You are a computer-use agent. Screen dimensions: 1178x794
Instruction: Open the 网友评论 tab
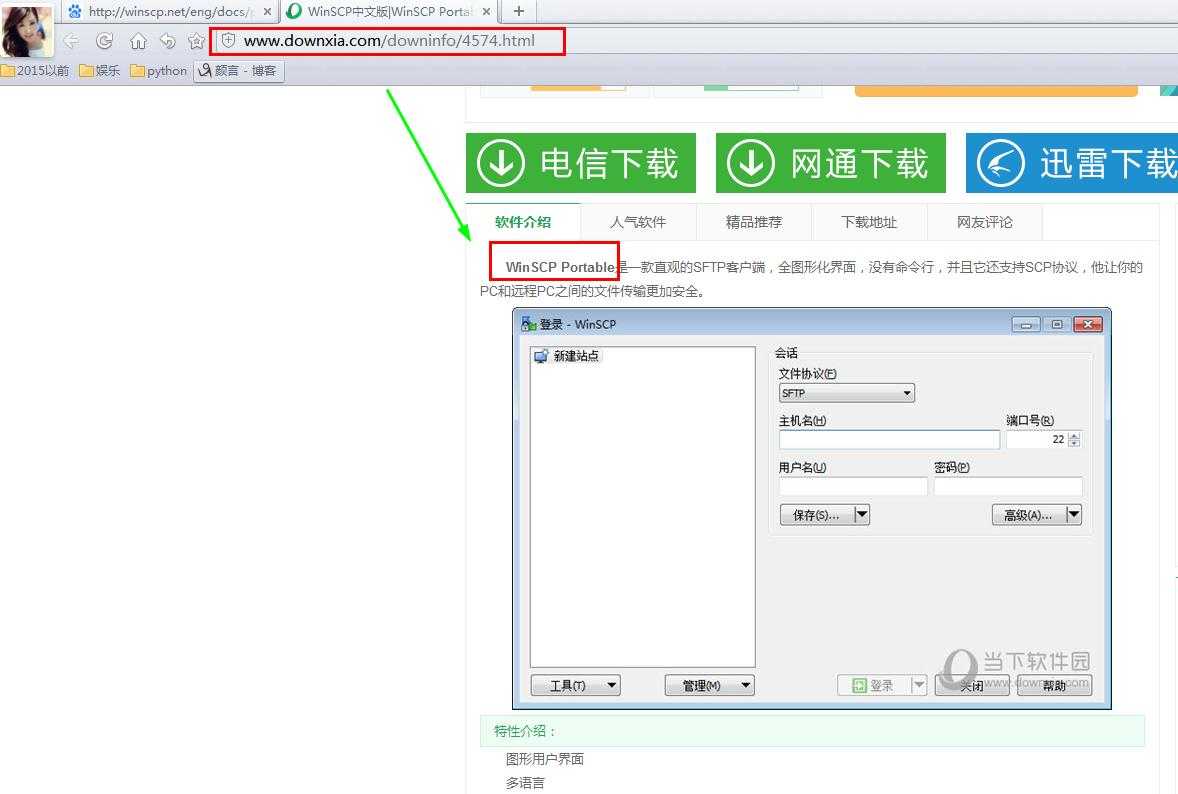click(985, 222)
